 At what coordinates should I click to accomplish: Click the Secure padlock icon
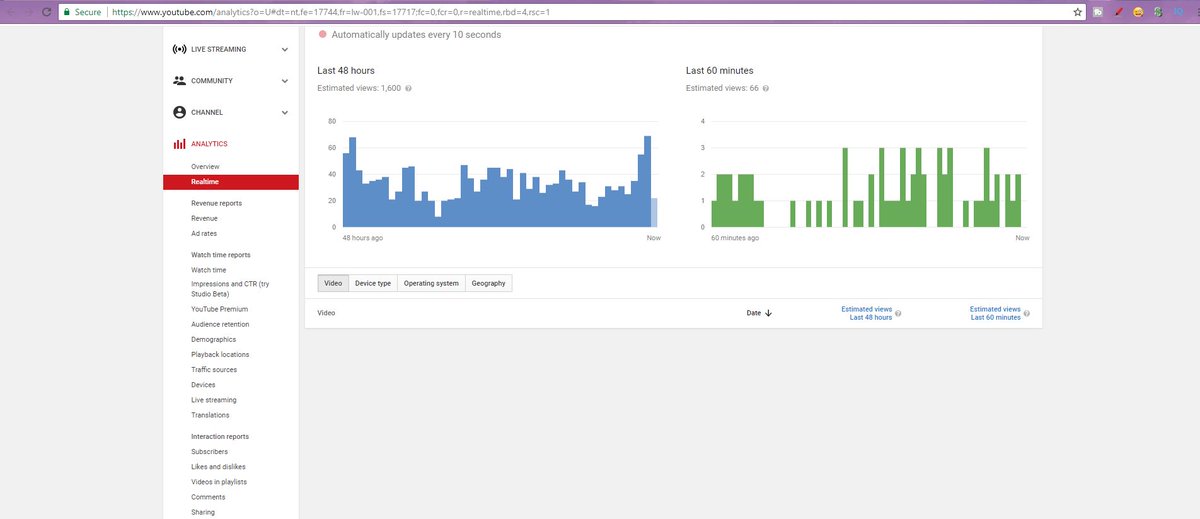(66, 12)
